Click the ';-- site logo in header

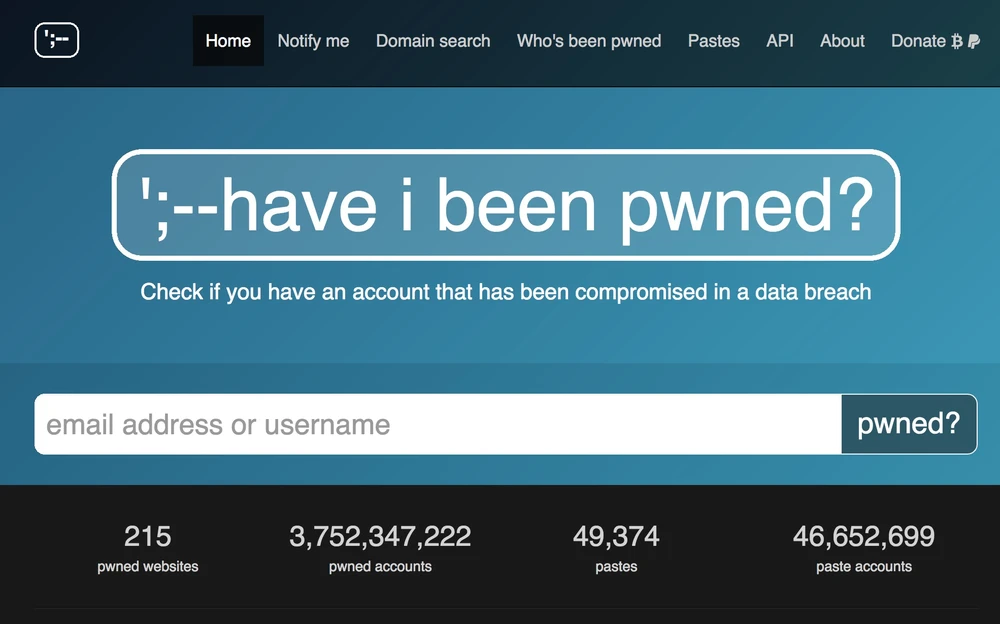coord(56,40)
